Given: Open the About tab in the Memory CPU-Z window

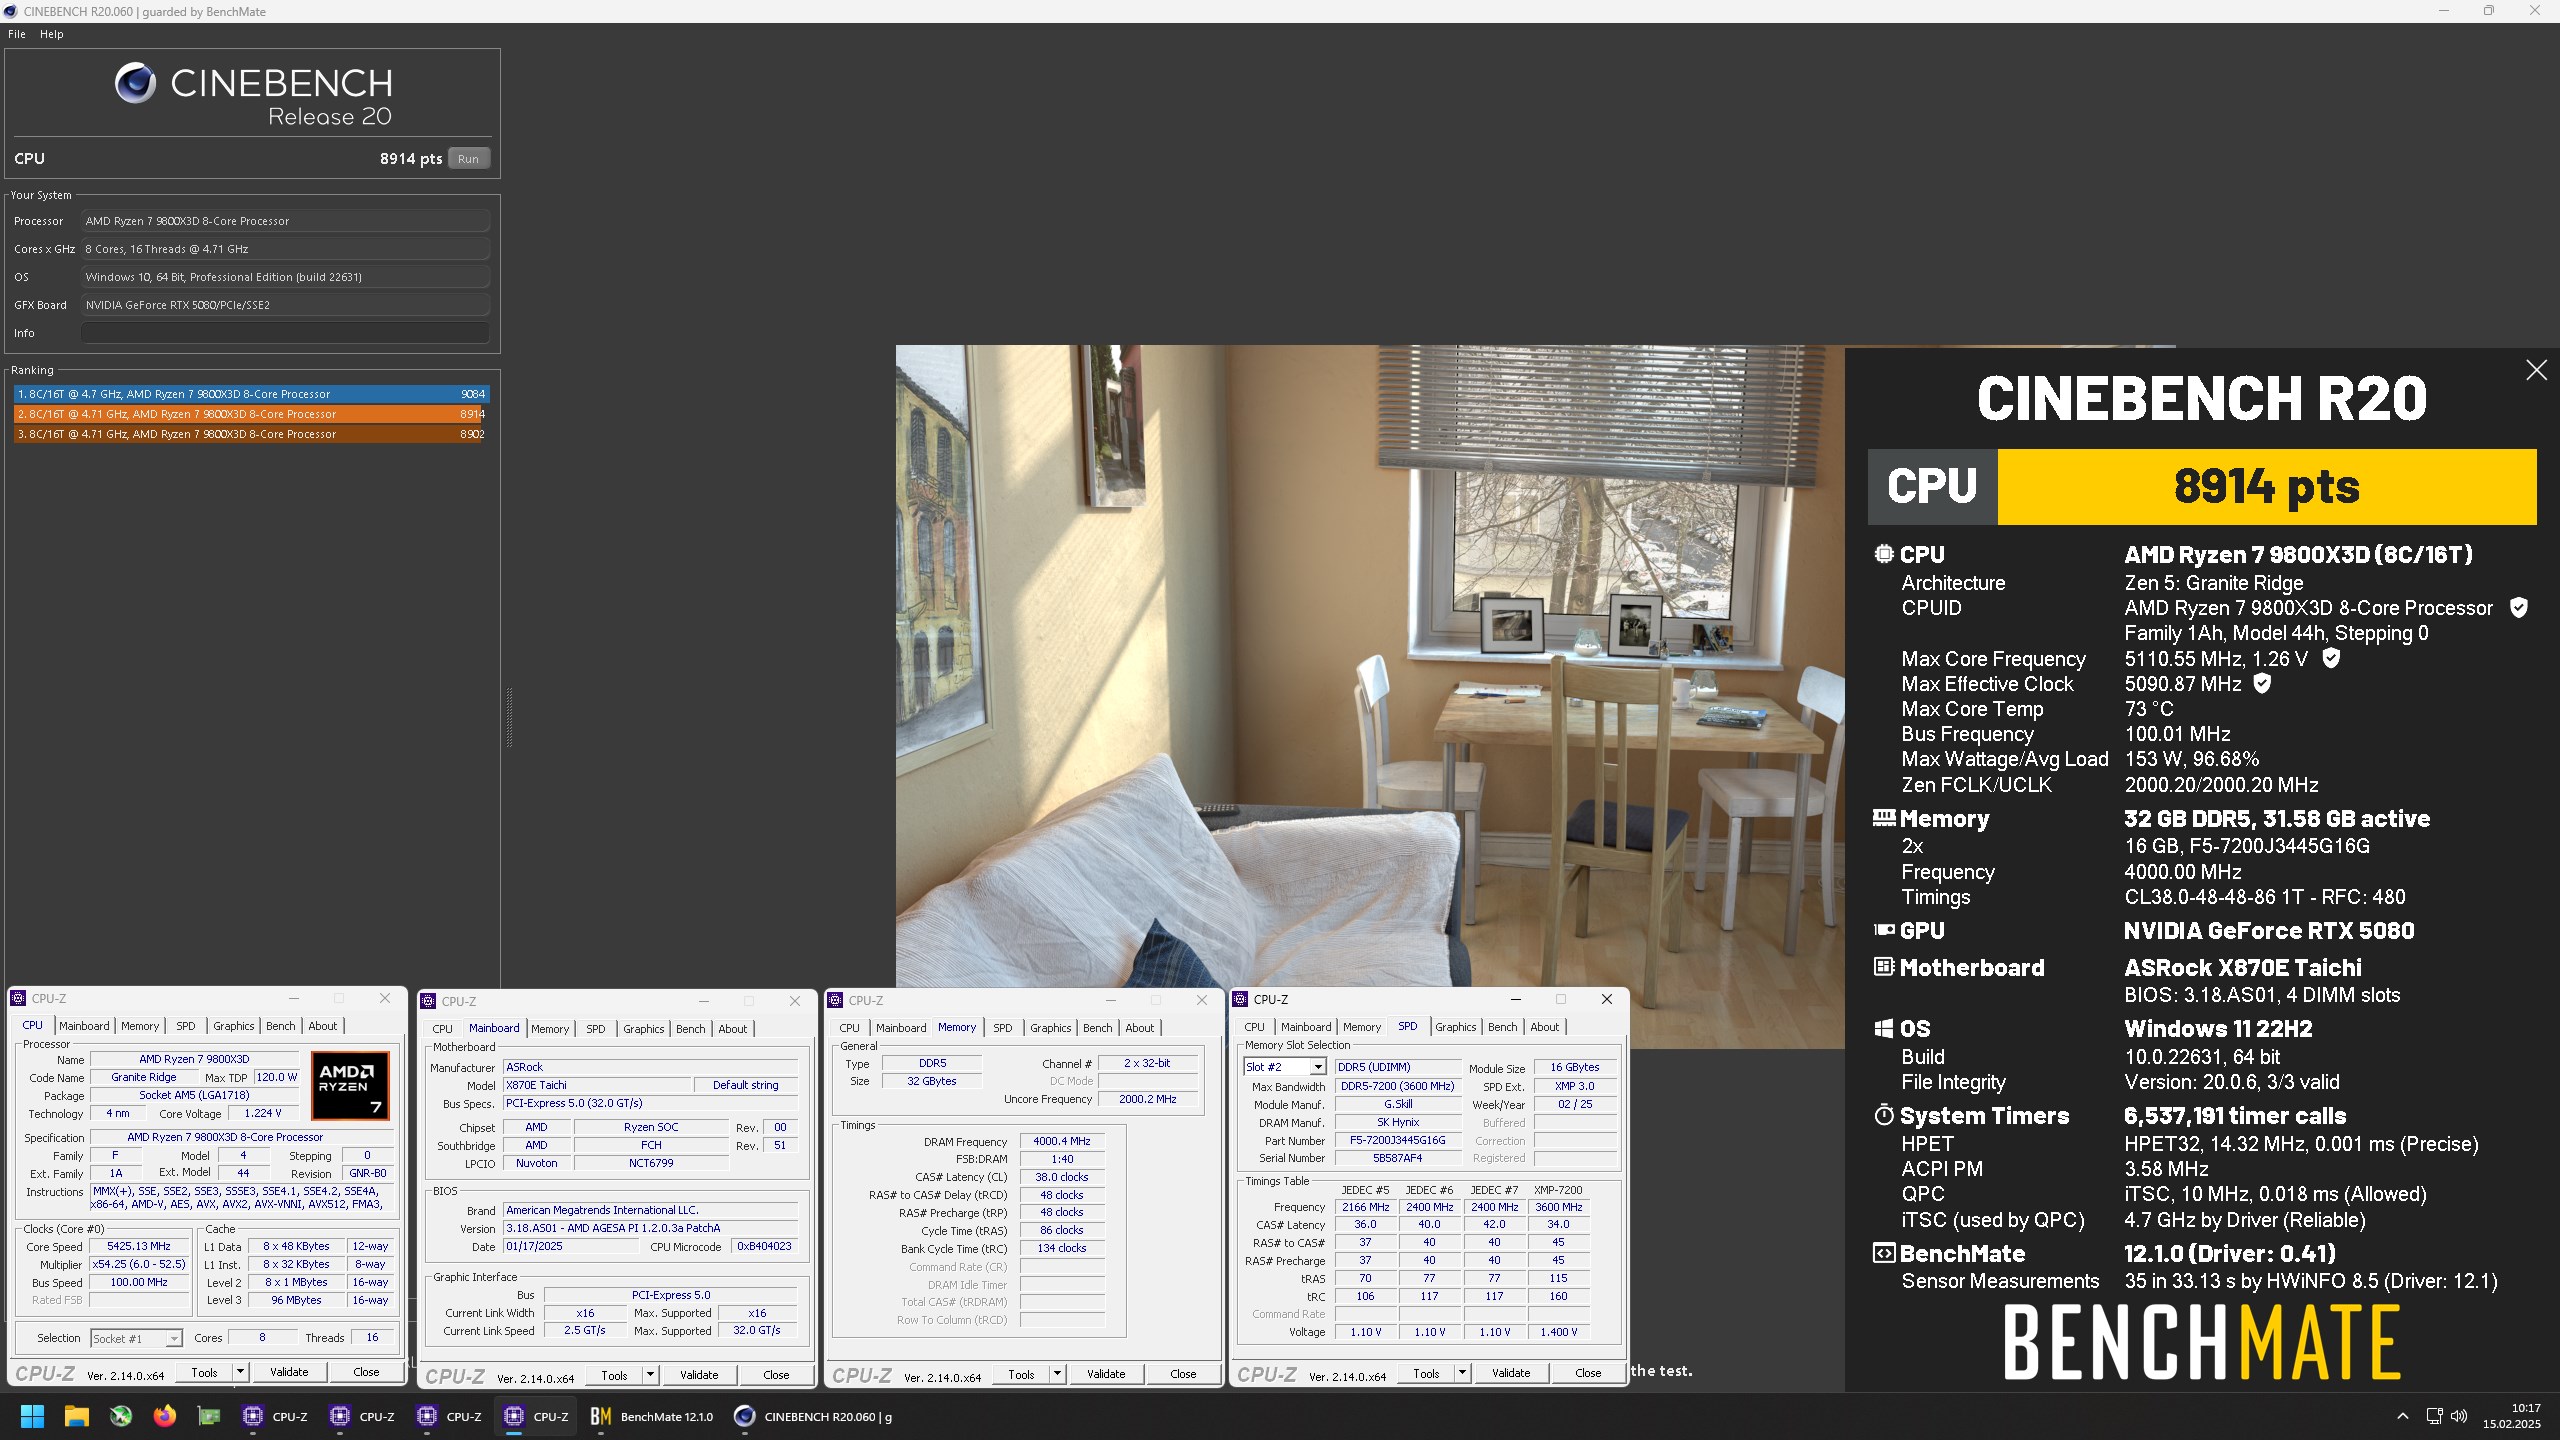Looking at the screenshot, I should (x=1140, y=1028).
